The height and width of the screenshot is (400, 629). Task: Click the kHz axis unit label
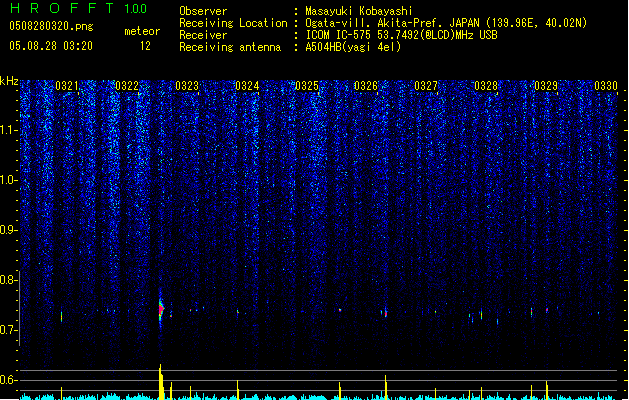pyautogui.click(x=9, y=81)
